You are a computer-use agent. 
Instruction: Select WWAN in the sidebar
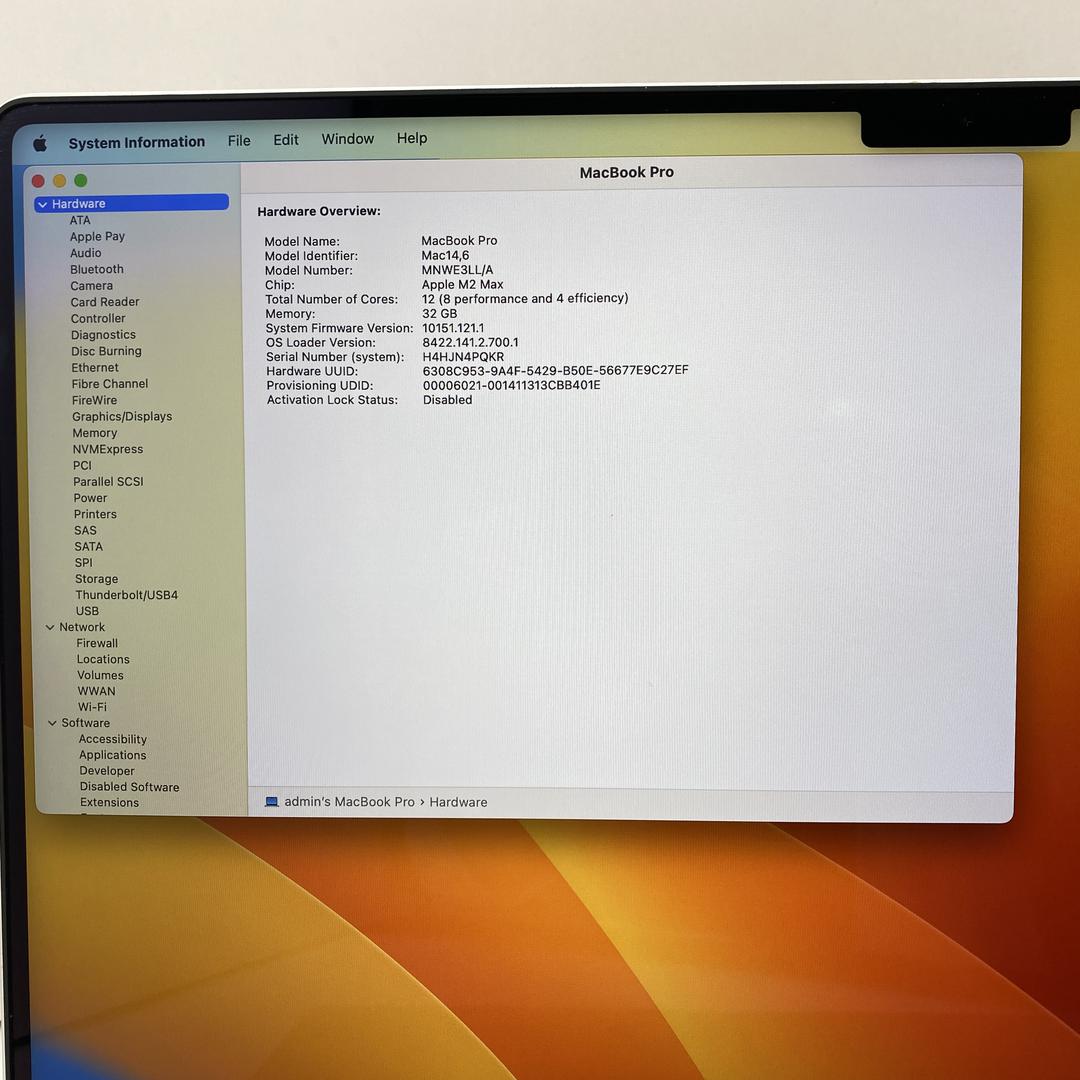click(96, 692)
